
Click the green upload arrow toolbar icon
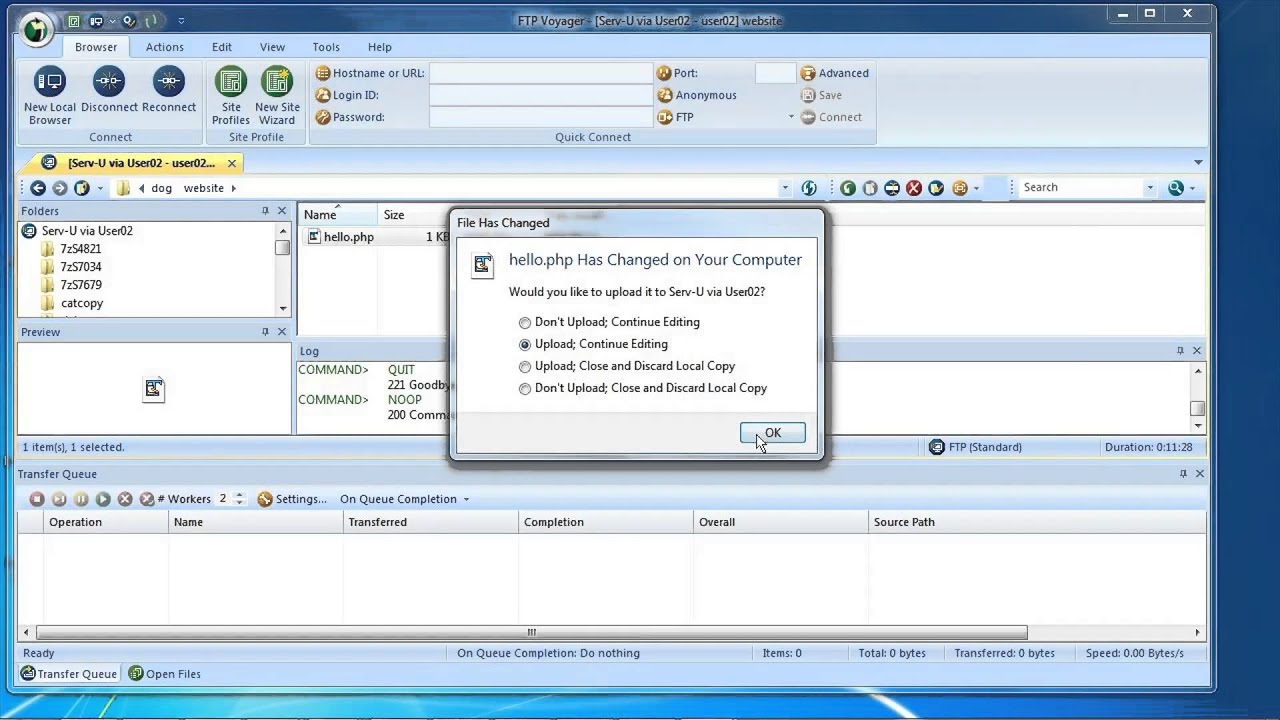pyautogui.click(x=848, y=188)
